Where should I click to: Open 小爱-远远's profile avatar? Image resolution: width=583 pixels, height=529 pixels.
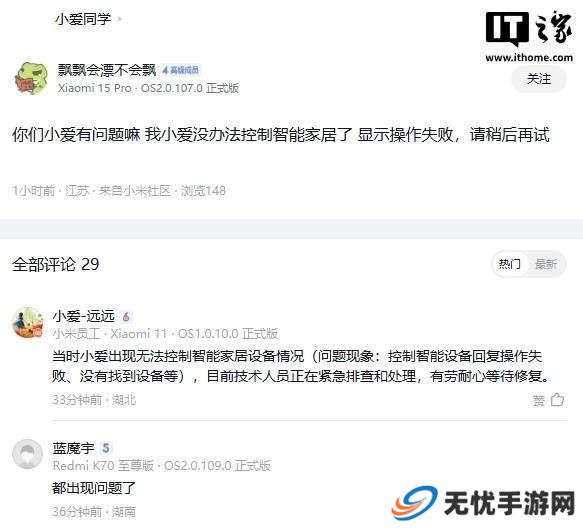pos(28,322)
